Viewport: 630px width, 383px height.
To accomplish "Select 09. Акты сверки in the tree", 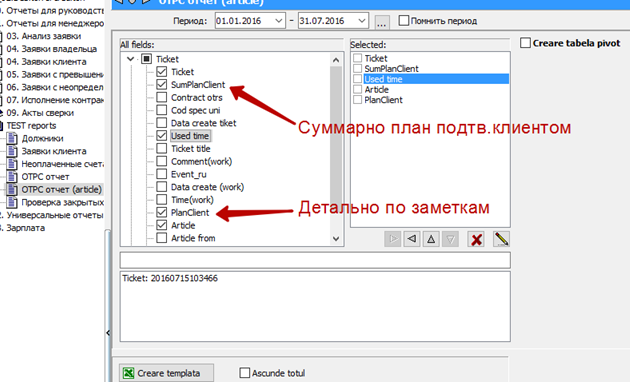I will click(40, 113).
